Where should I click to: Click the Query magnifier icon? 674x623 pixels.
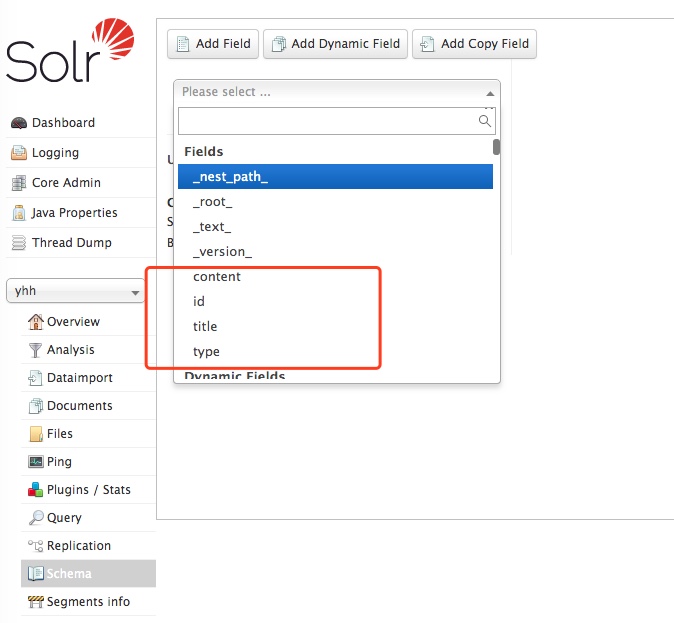(36, 518)
